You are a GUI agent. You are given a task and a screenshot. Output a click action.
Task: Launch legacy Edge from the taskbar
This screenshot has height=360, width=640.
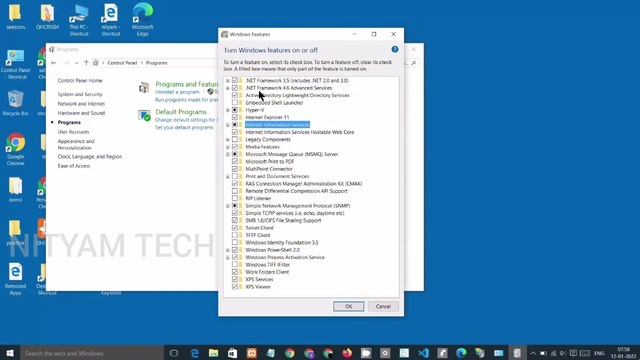point(195,353)
